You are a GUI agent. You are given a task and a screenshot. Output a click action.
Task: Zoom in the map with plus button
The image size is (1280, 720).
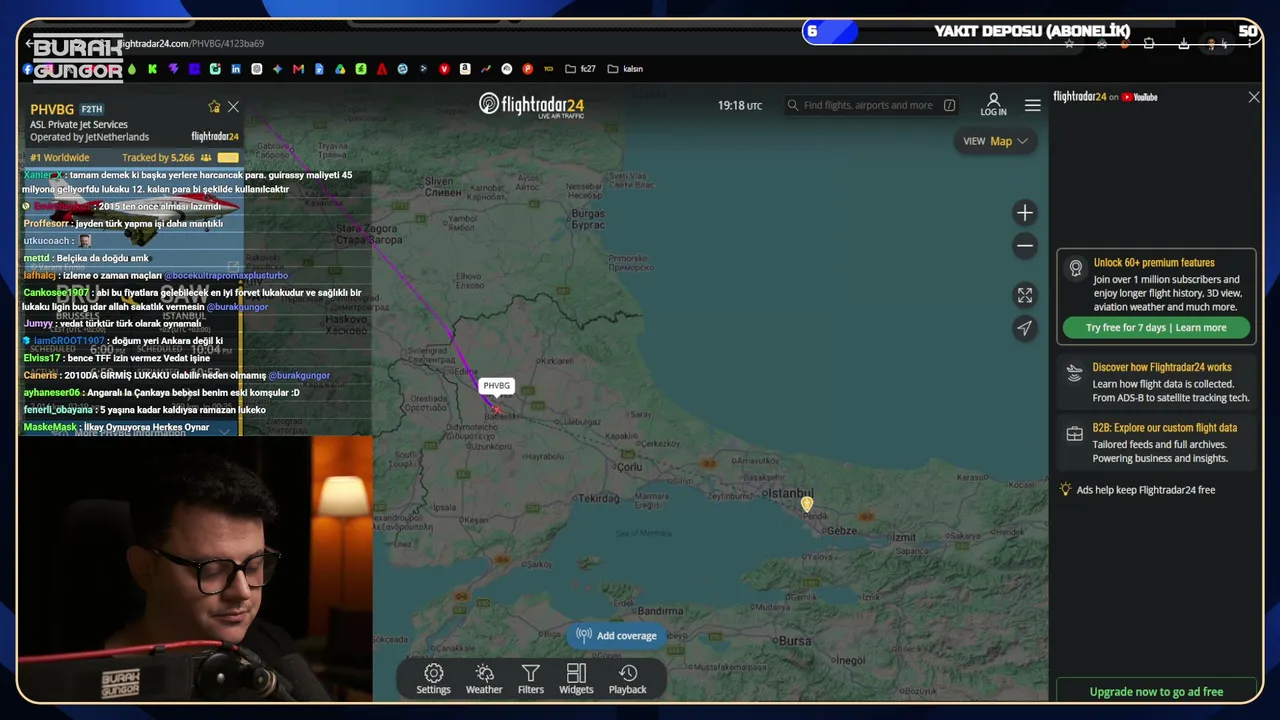pyautogui.click(x=1025, y=213)
